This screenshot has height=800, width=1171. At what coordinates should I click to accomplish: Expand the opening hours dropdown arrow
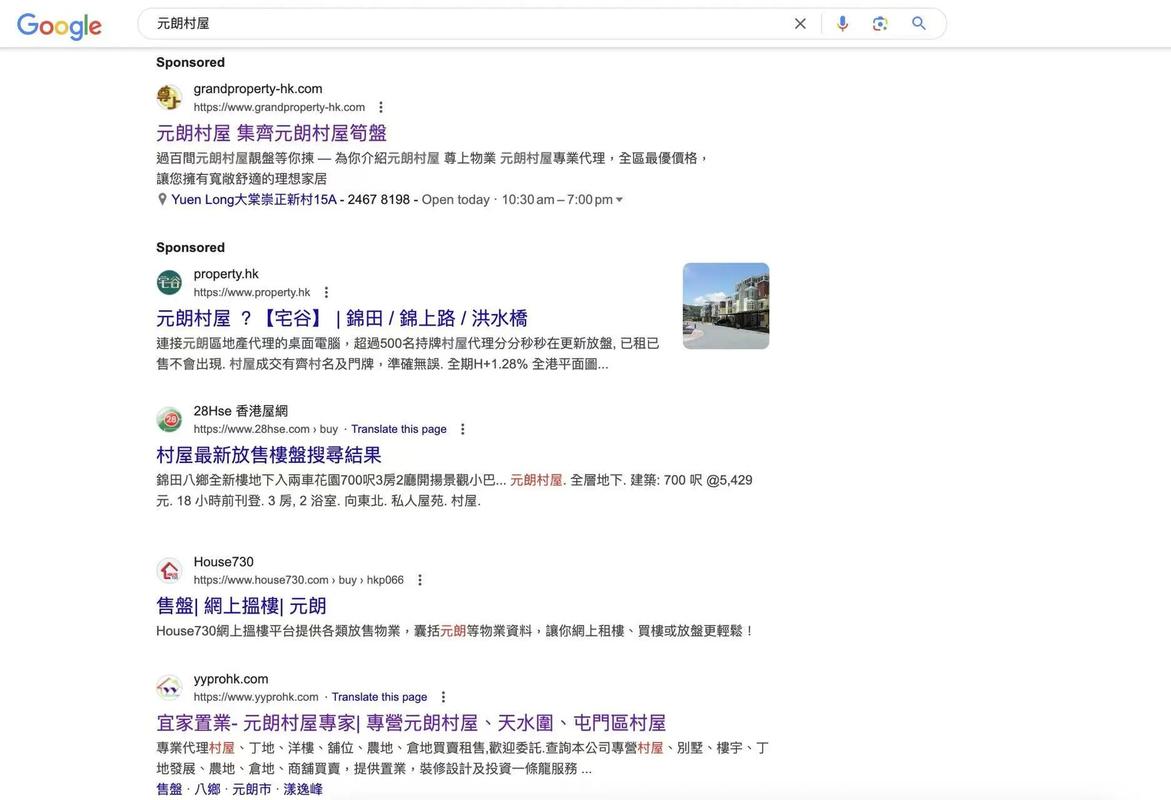point(619,199)
